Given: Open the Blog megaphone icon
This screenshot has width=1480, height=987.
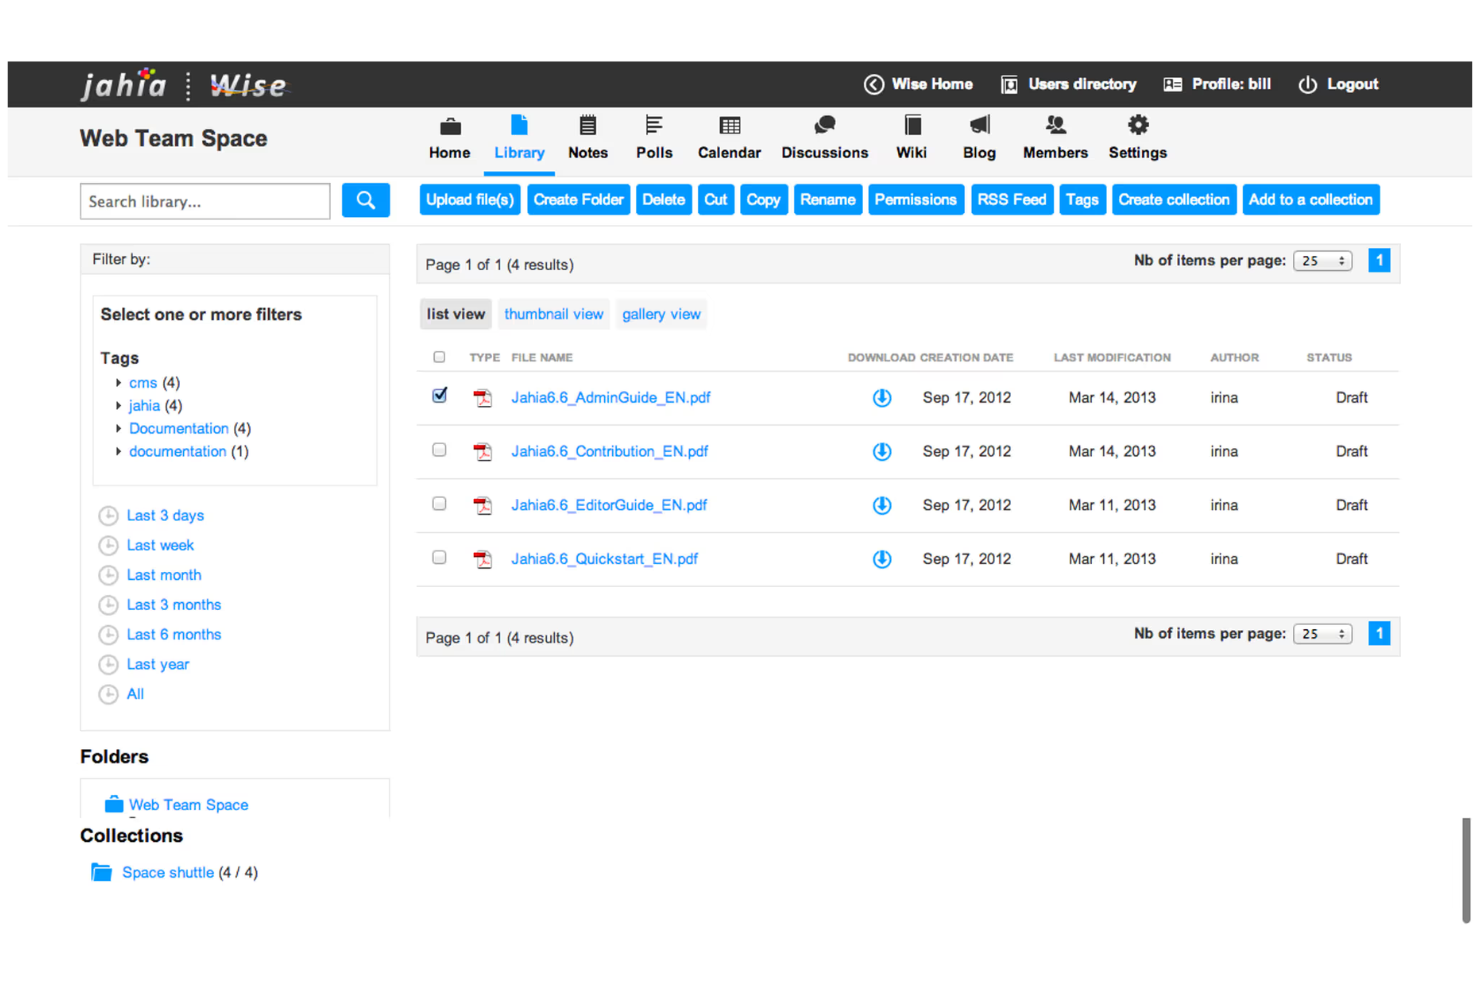Looking at the screenshot, I should pos(980,125).
